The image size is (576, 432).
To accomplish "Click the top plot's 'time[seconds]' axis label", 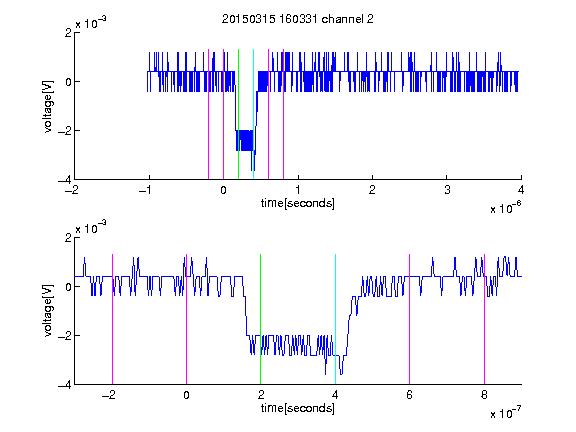I will pos(298,203).
